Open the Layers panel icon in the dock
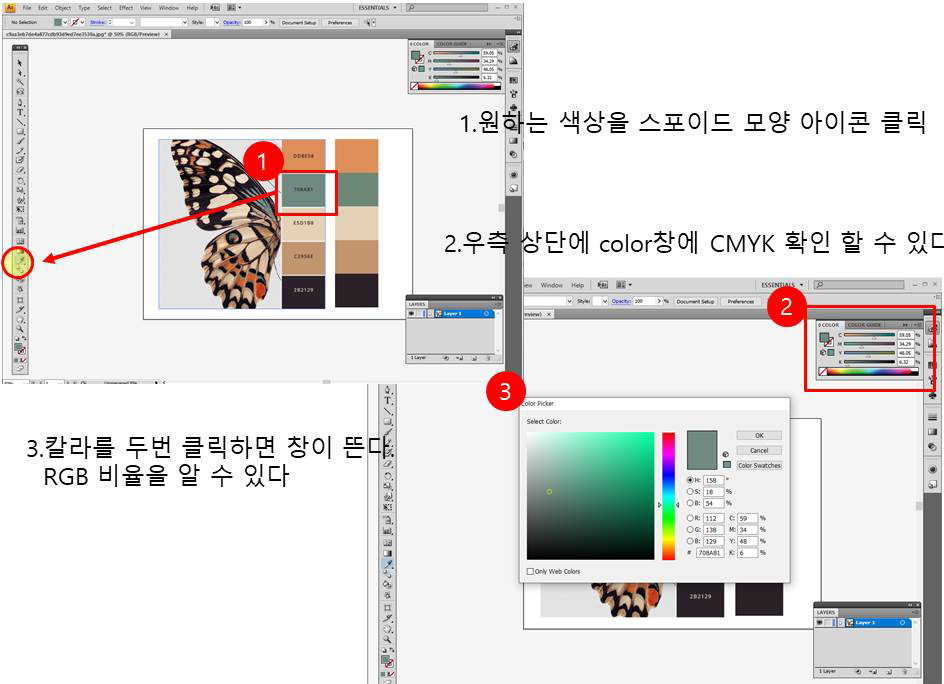 [514, 140]
